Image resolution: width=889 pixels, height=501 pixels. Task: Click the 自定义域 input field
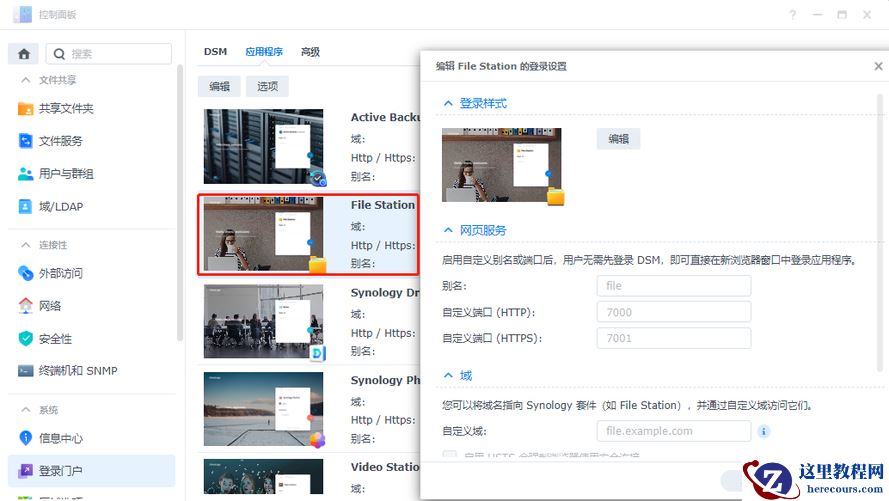point(674,431)
